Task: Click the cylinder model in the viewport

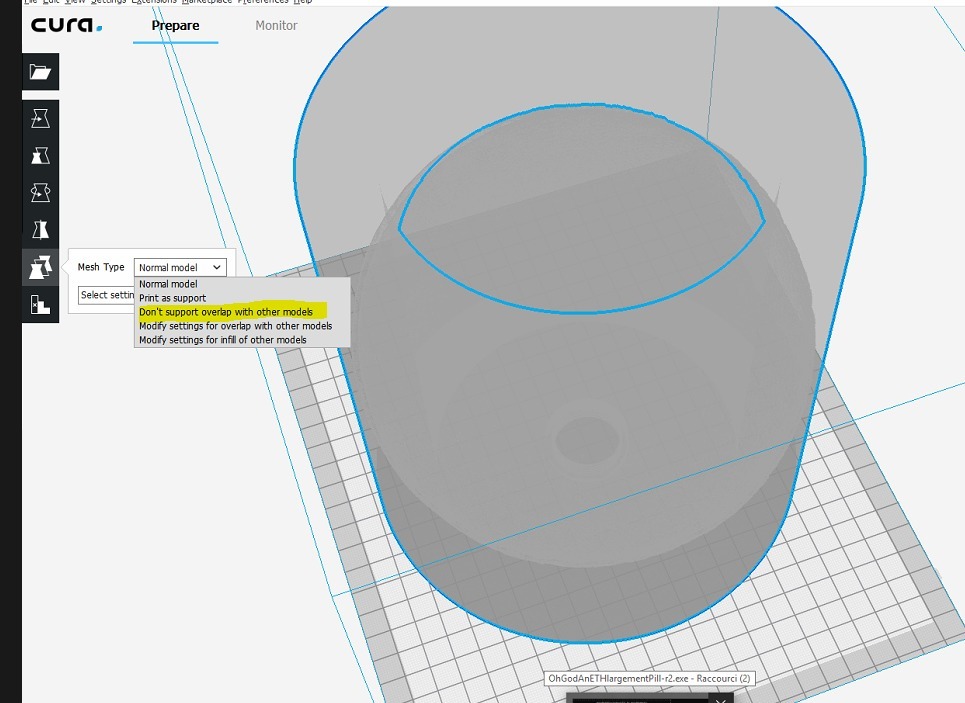Action: (580, 450)
